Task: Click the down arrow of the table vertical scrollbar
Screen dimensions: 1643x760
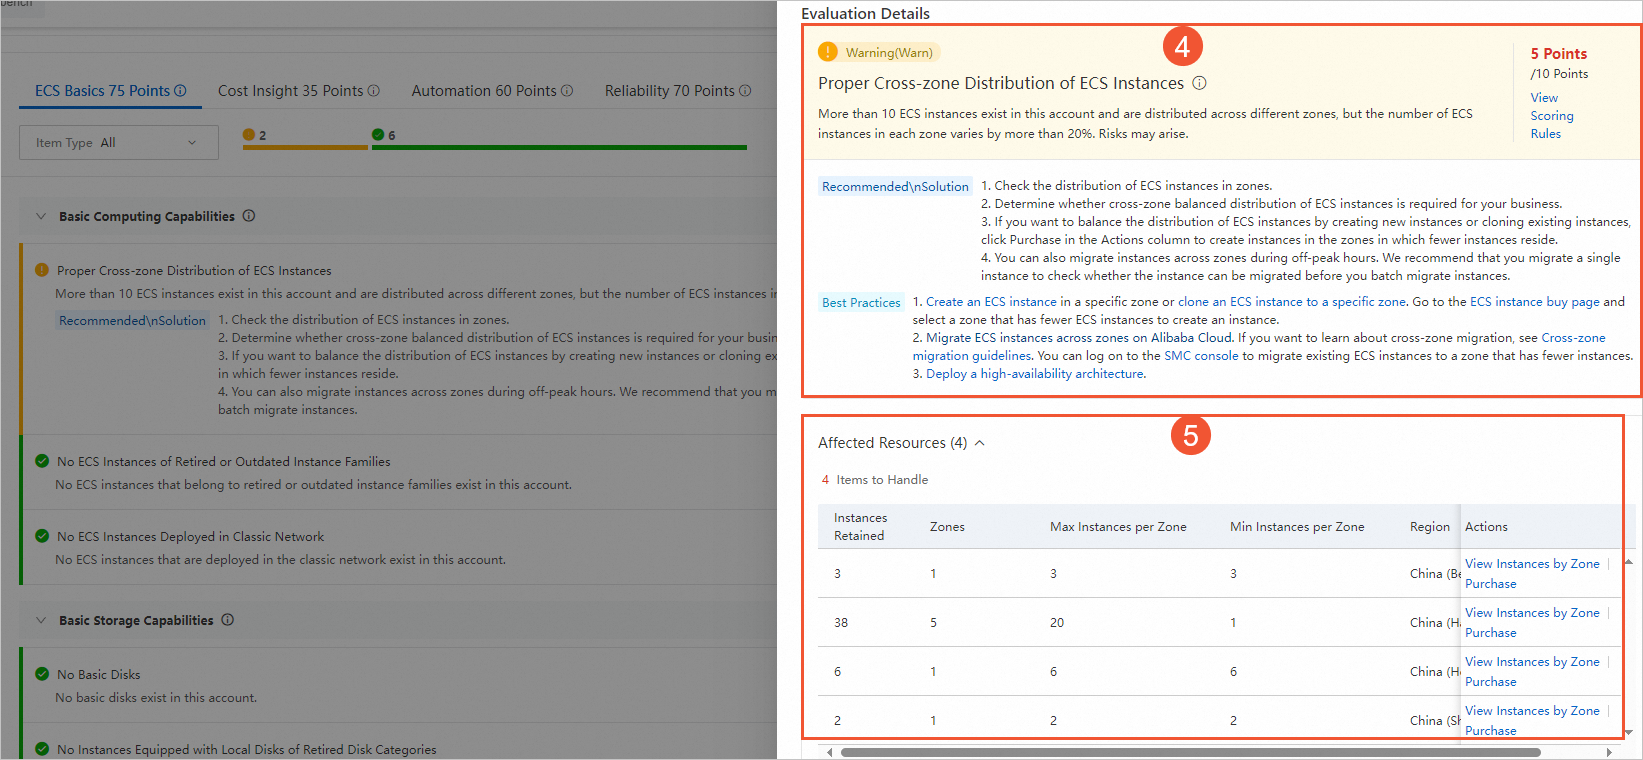Action: [1629, 733]
